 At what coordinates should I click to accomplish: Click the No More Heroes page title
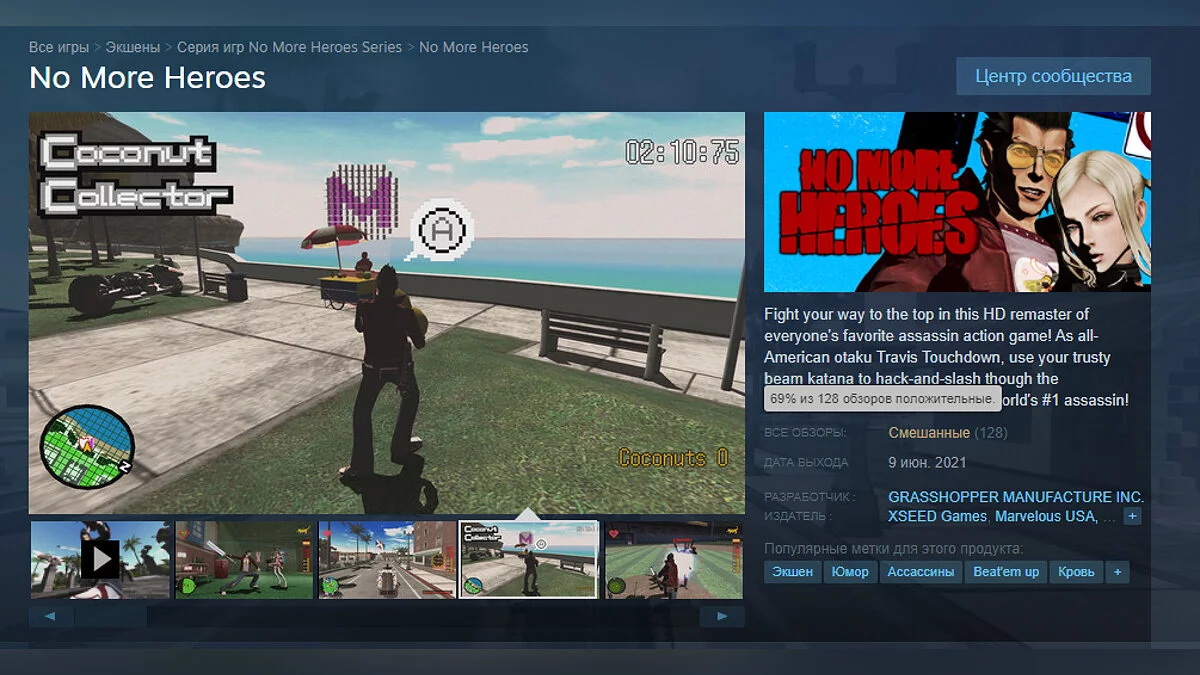click(x=148, y=78)
